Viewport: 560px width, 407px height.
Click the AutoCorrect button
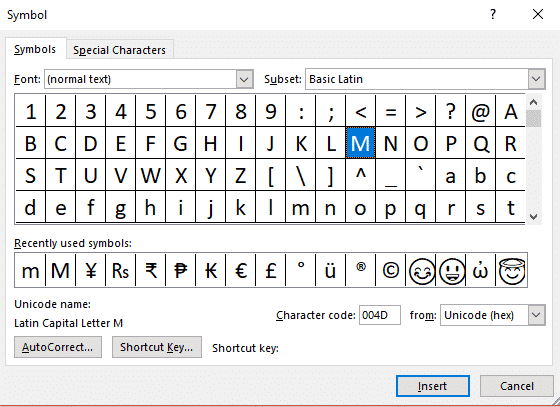click(58, 347)
